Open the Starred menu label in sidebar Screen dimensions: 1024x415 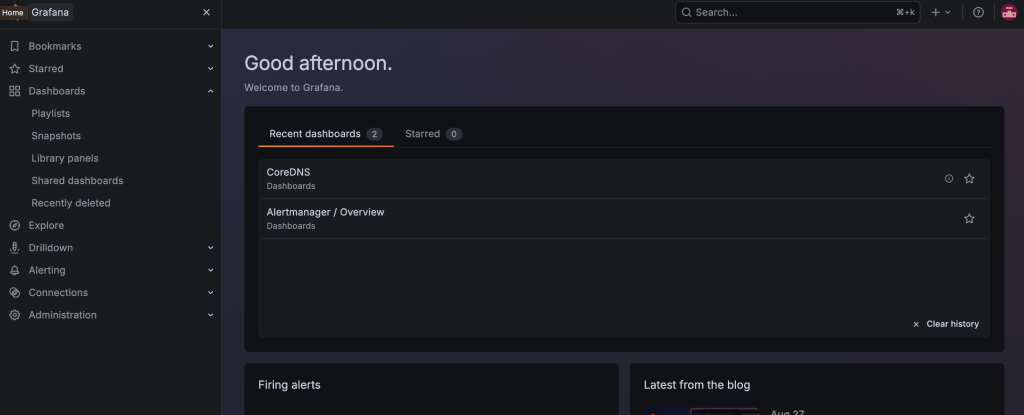tap(46, 69)
